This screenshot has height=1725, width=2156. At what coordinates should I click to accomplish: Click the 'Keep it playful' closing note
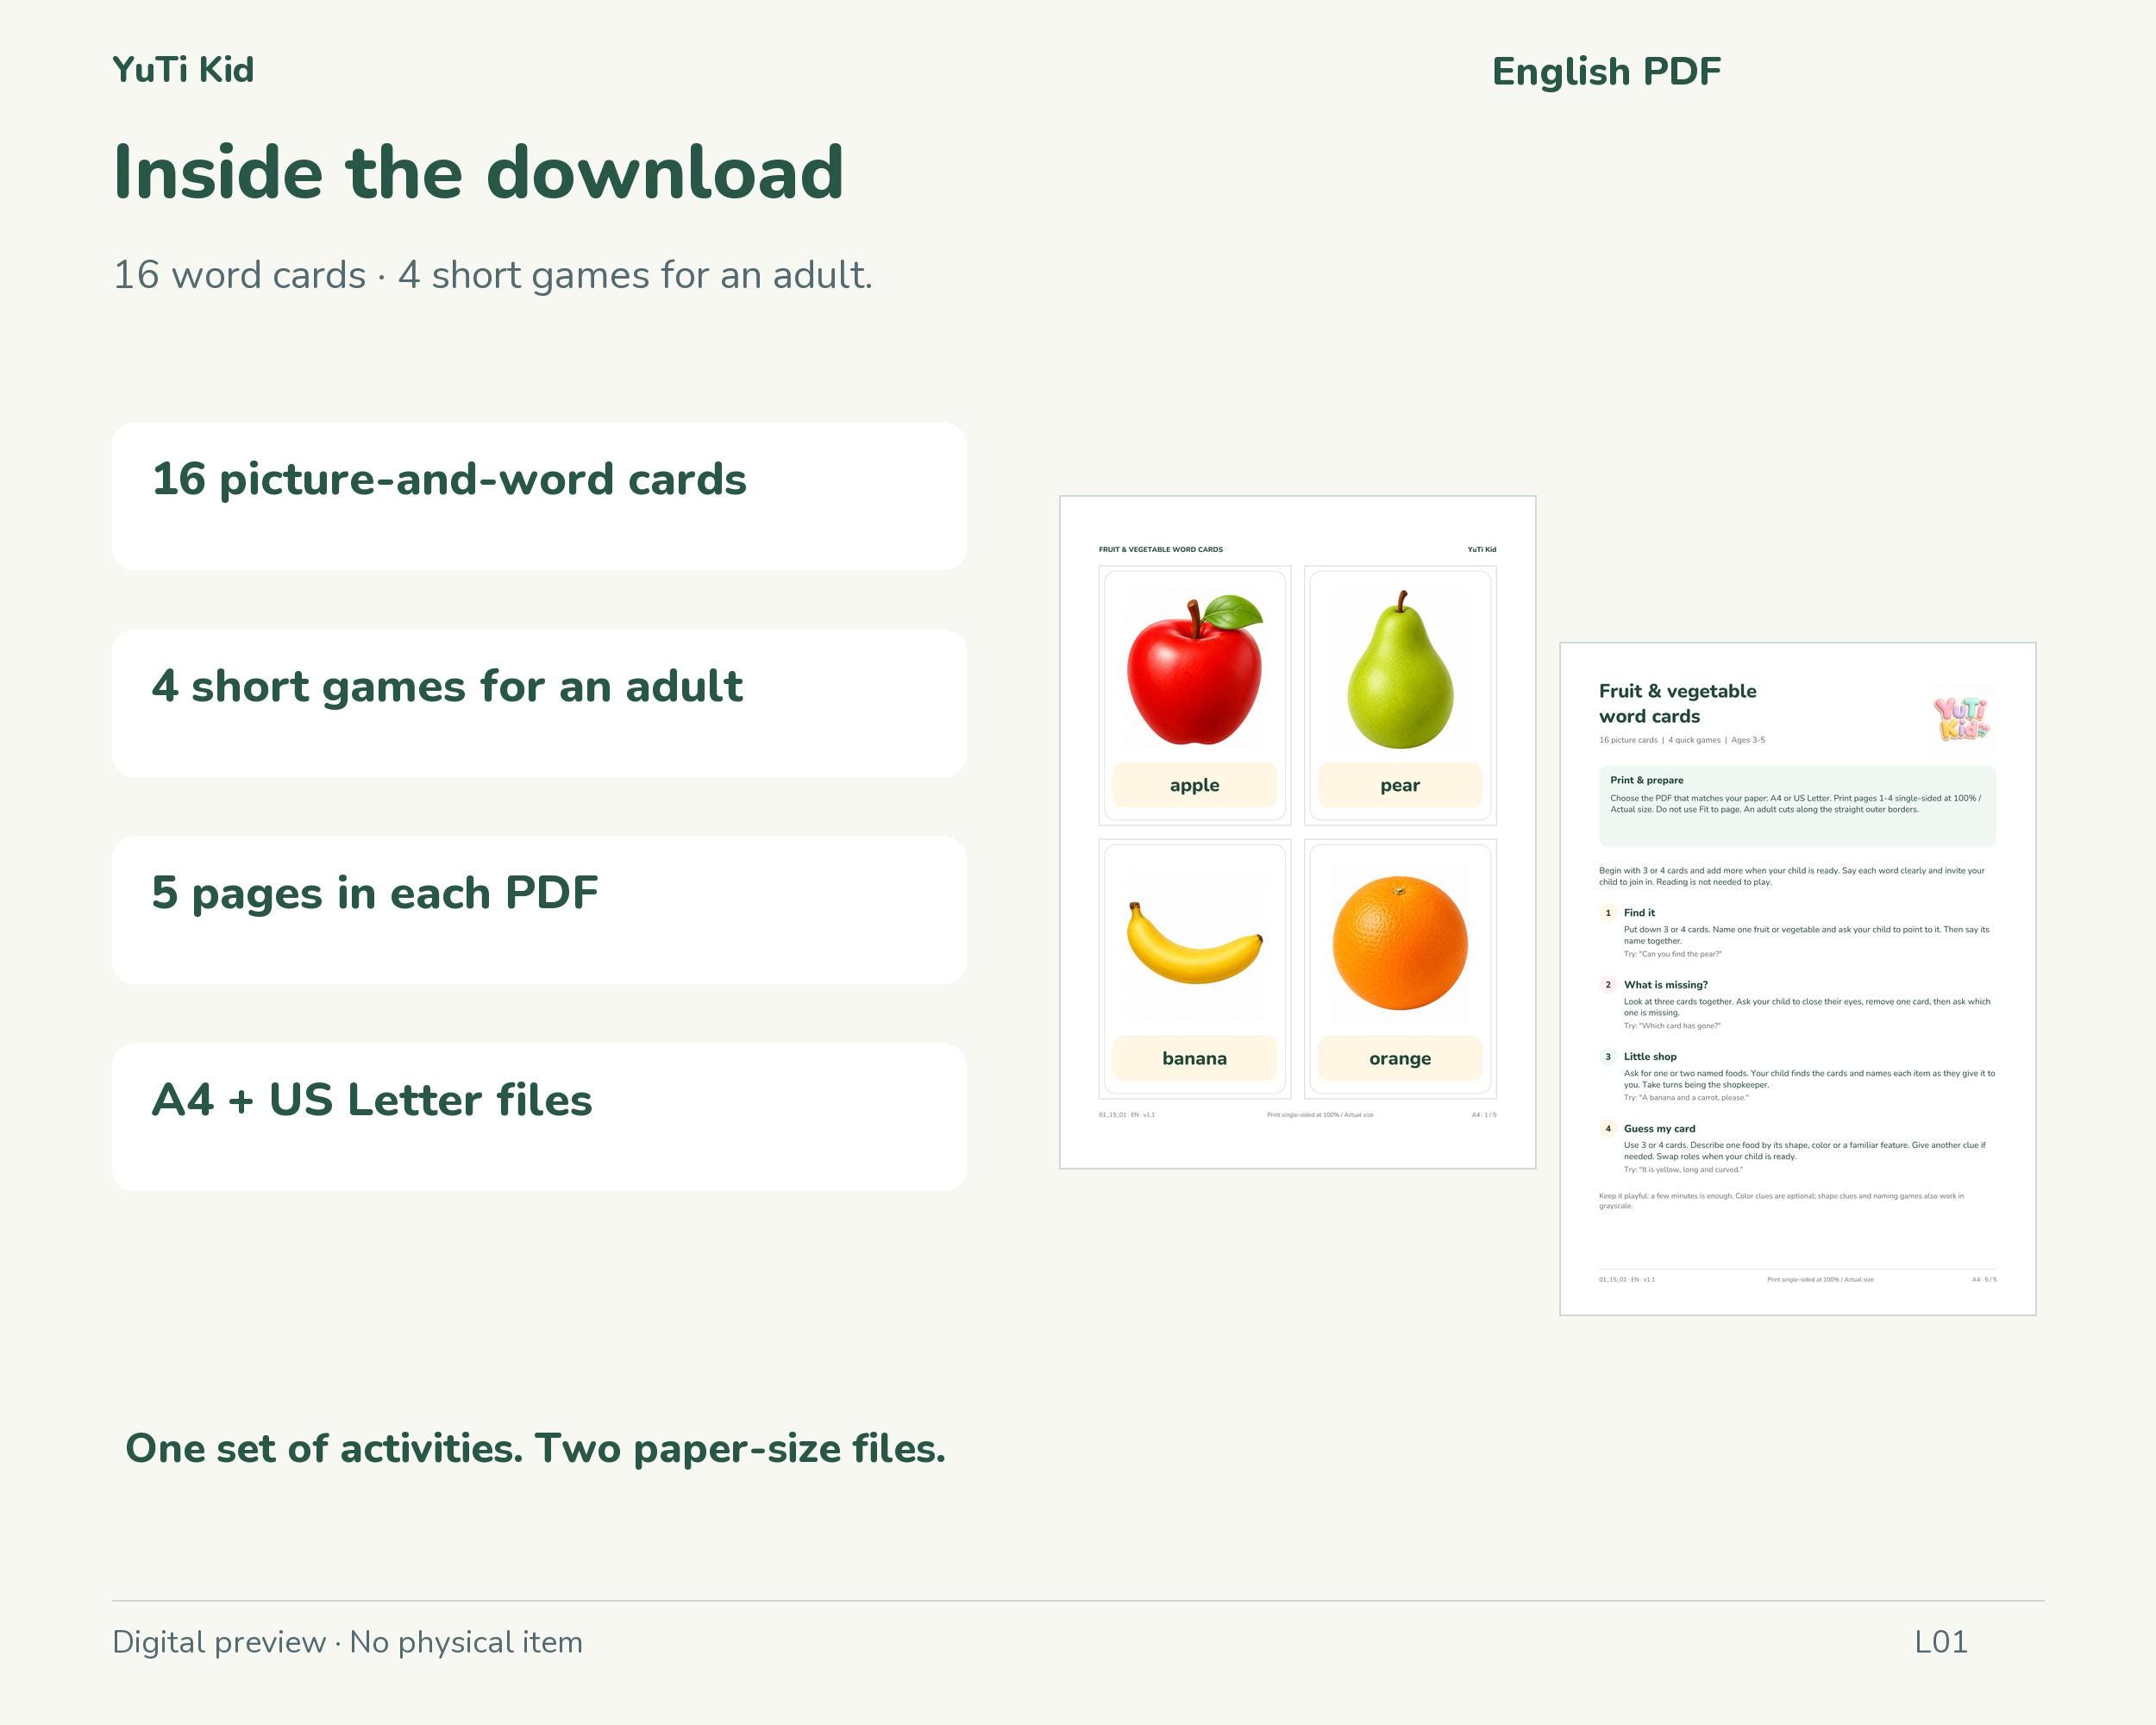pyautogui.click(x=1781, y=1201)
